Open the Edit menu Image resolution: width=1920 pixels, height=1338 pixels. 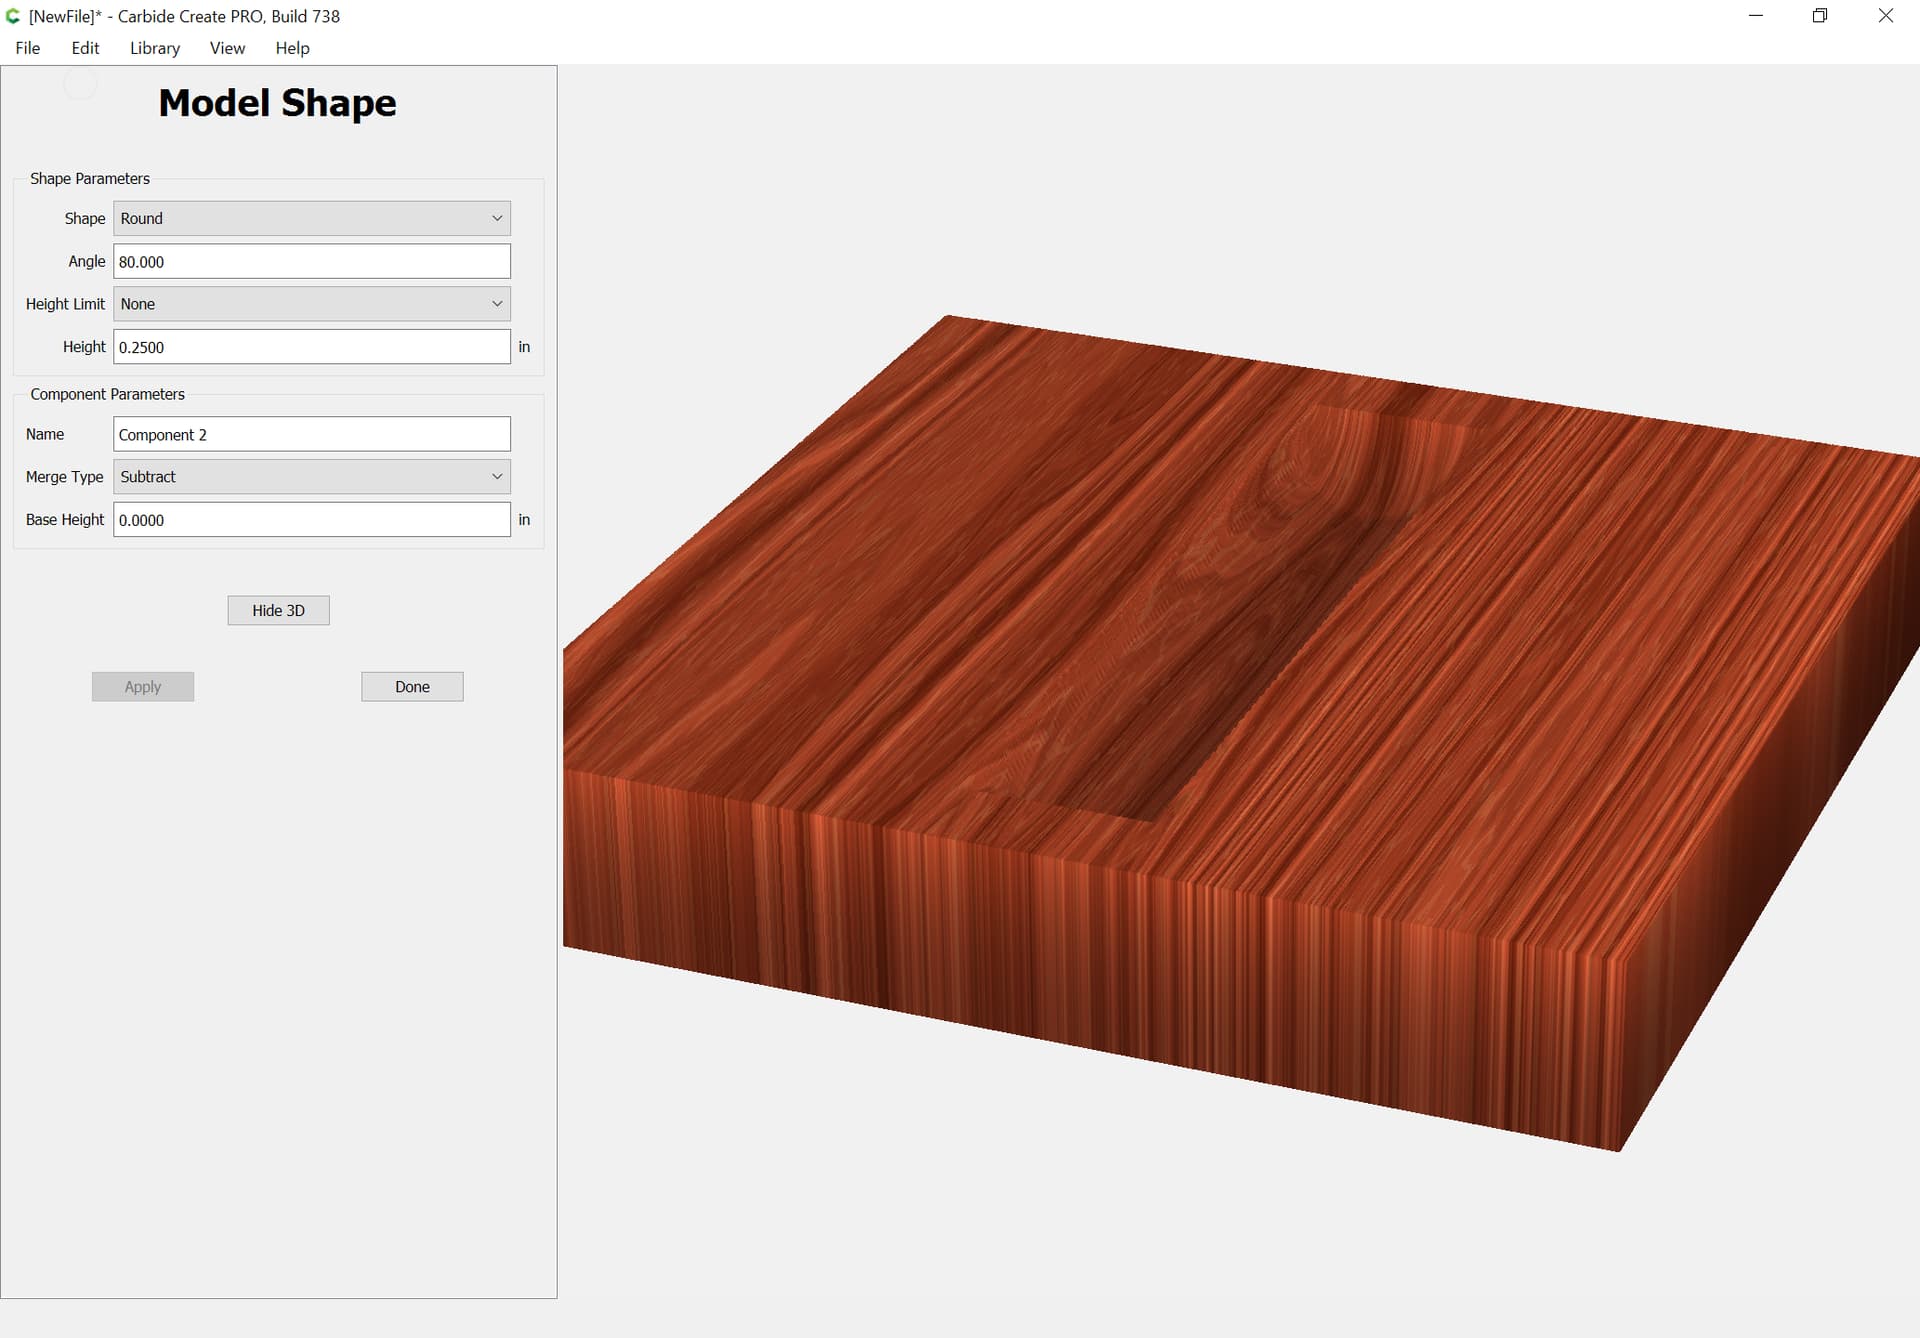[x=85, y=48]
